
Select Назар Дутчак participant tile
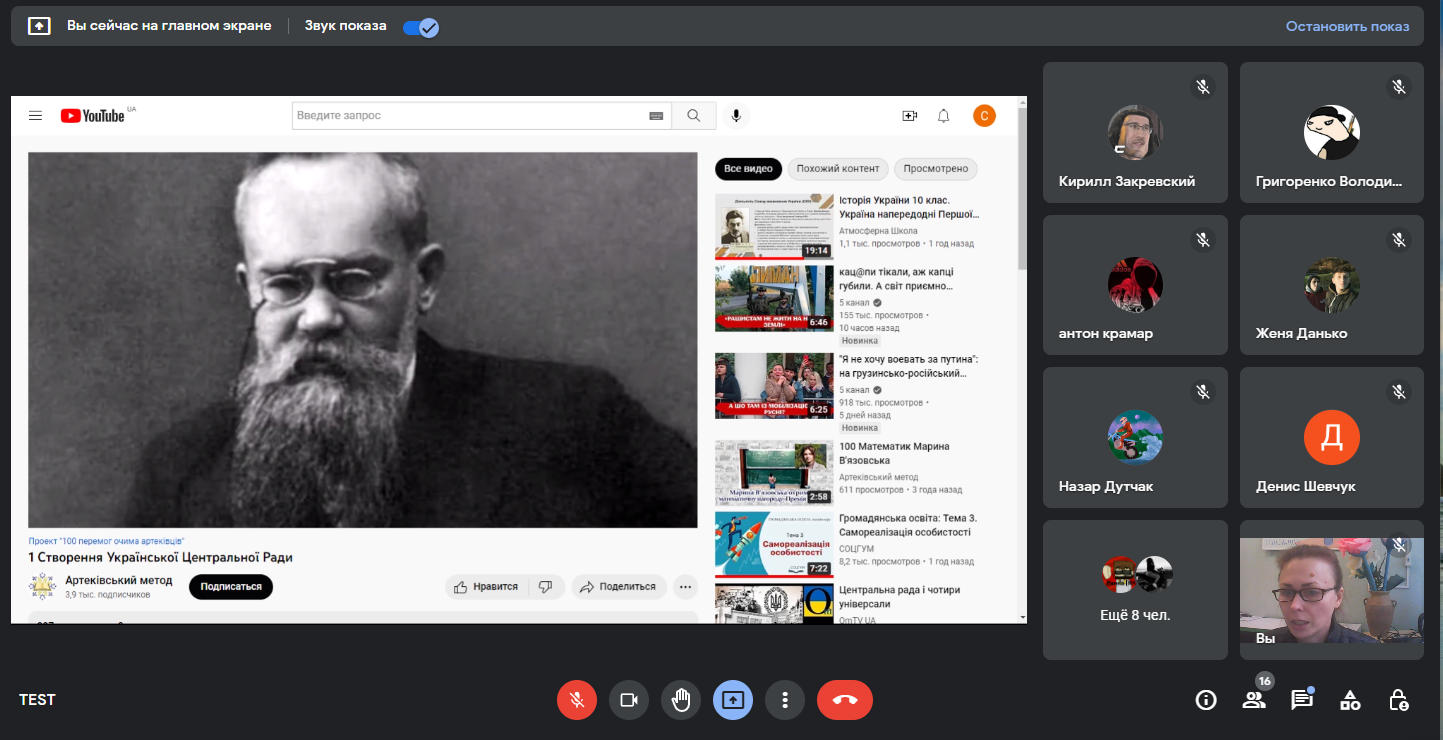[1135, 438]
